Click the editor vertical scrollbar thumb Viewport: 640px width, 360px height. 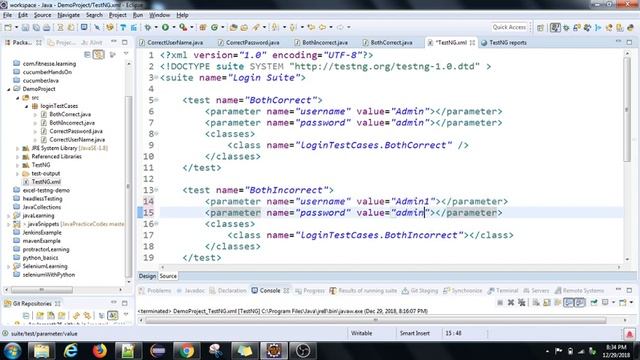(x=627, y=109)
